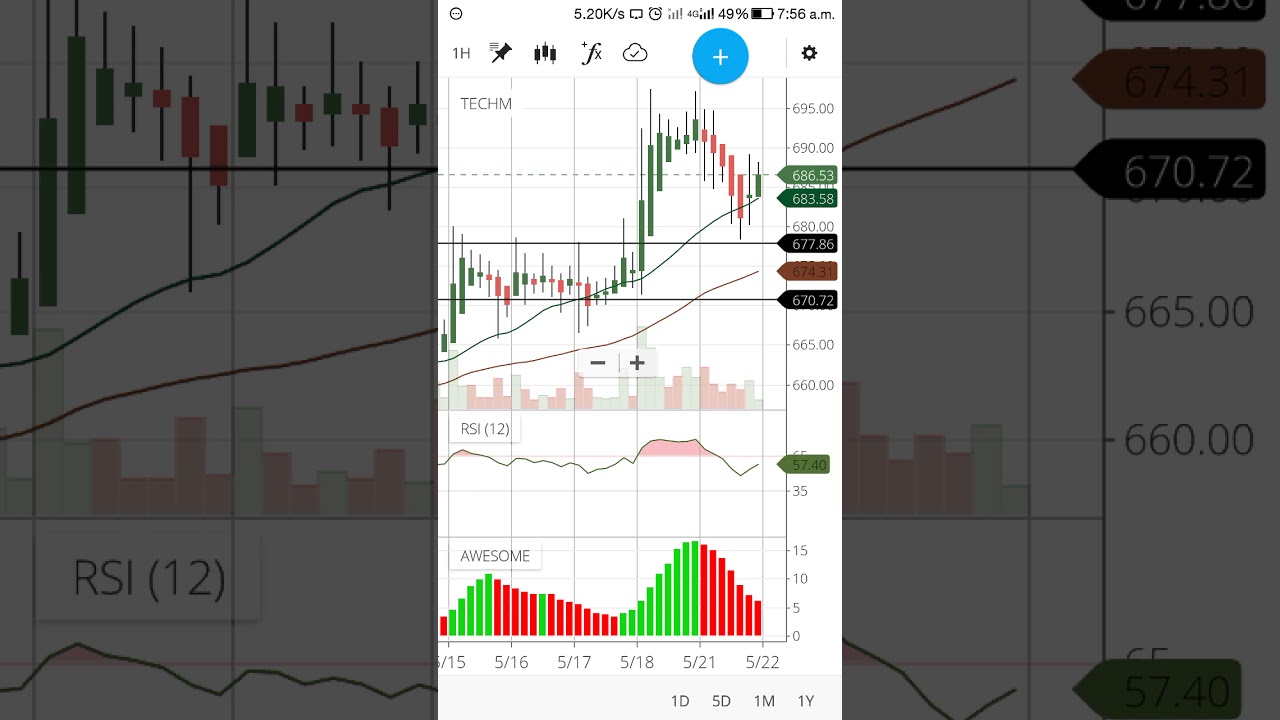1280x720 pixels.
Task: Open the chart settings gear
Action: (809, 54)
